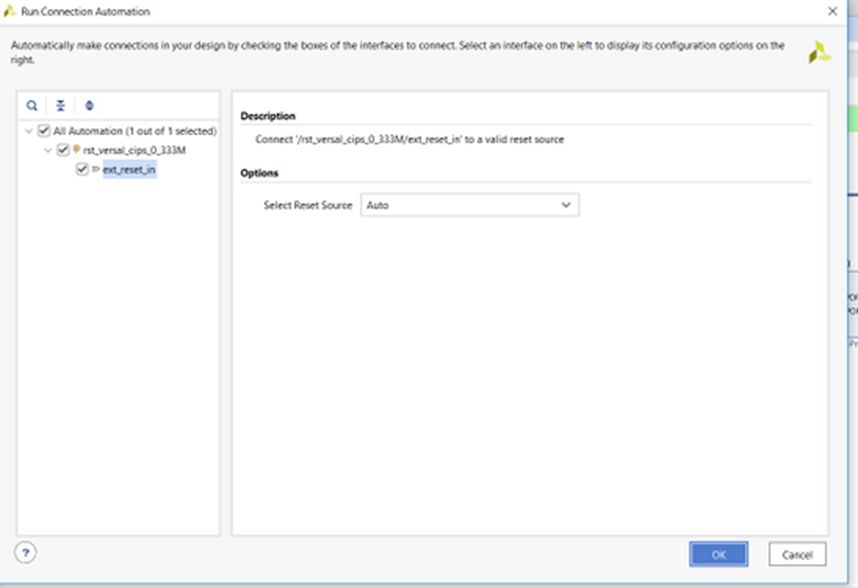
Task: Close the Run Connection Automation dialog
Action: tap(833, 11)
